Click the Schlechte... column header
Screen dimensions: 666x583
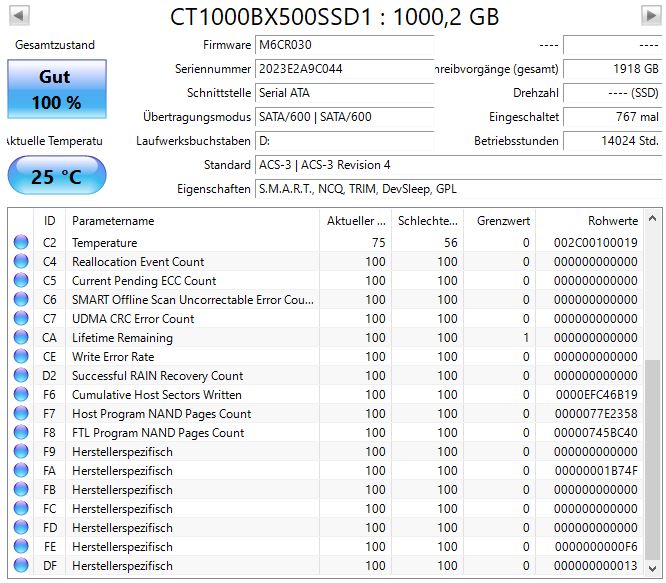427,221
